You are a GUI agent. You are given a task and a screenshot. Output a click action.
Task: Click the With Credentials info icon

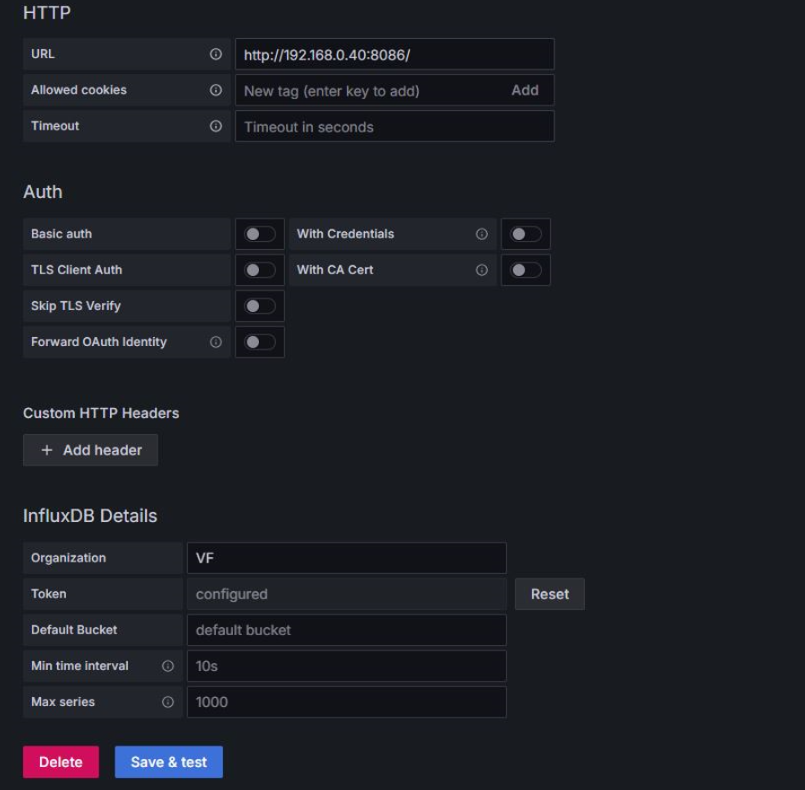pyautogui.click(x=481, y=234)
